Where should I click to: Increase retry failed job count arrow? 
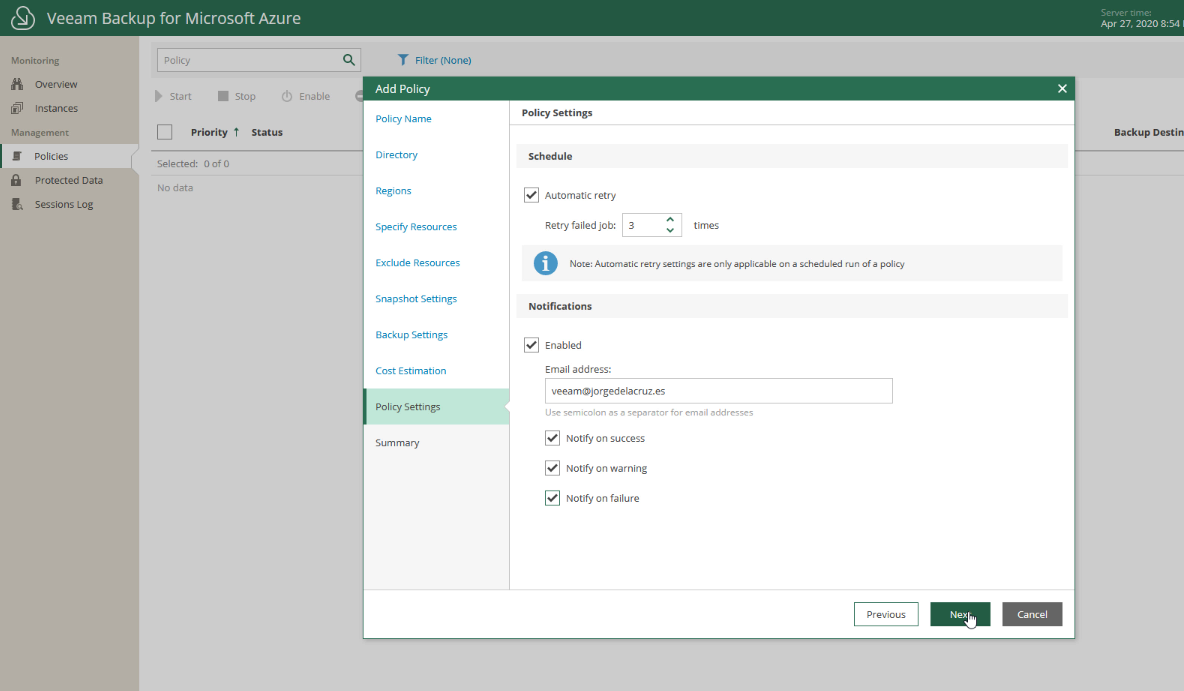pos(670,220)
